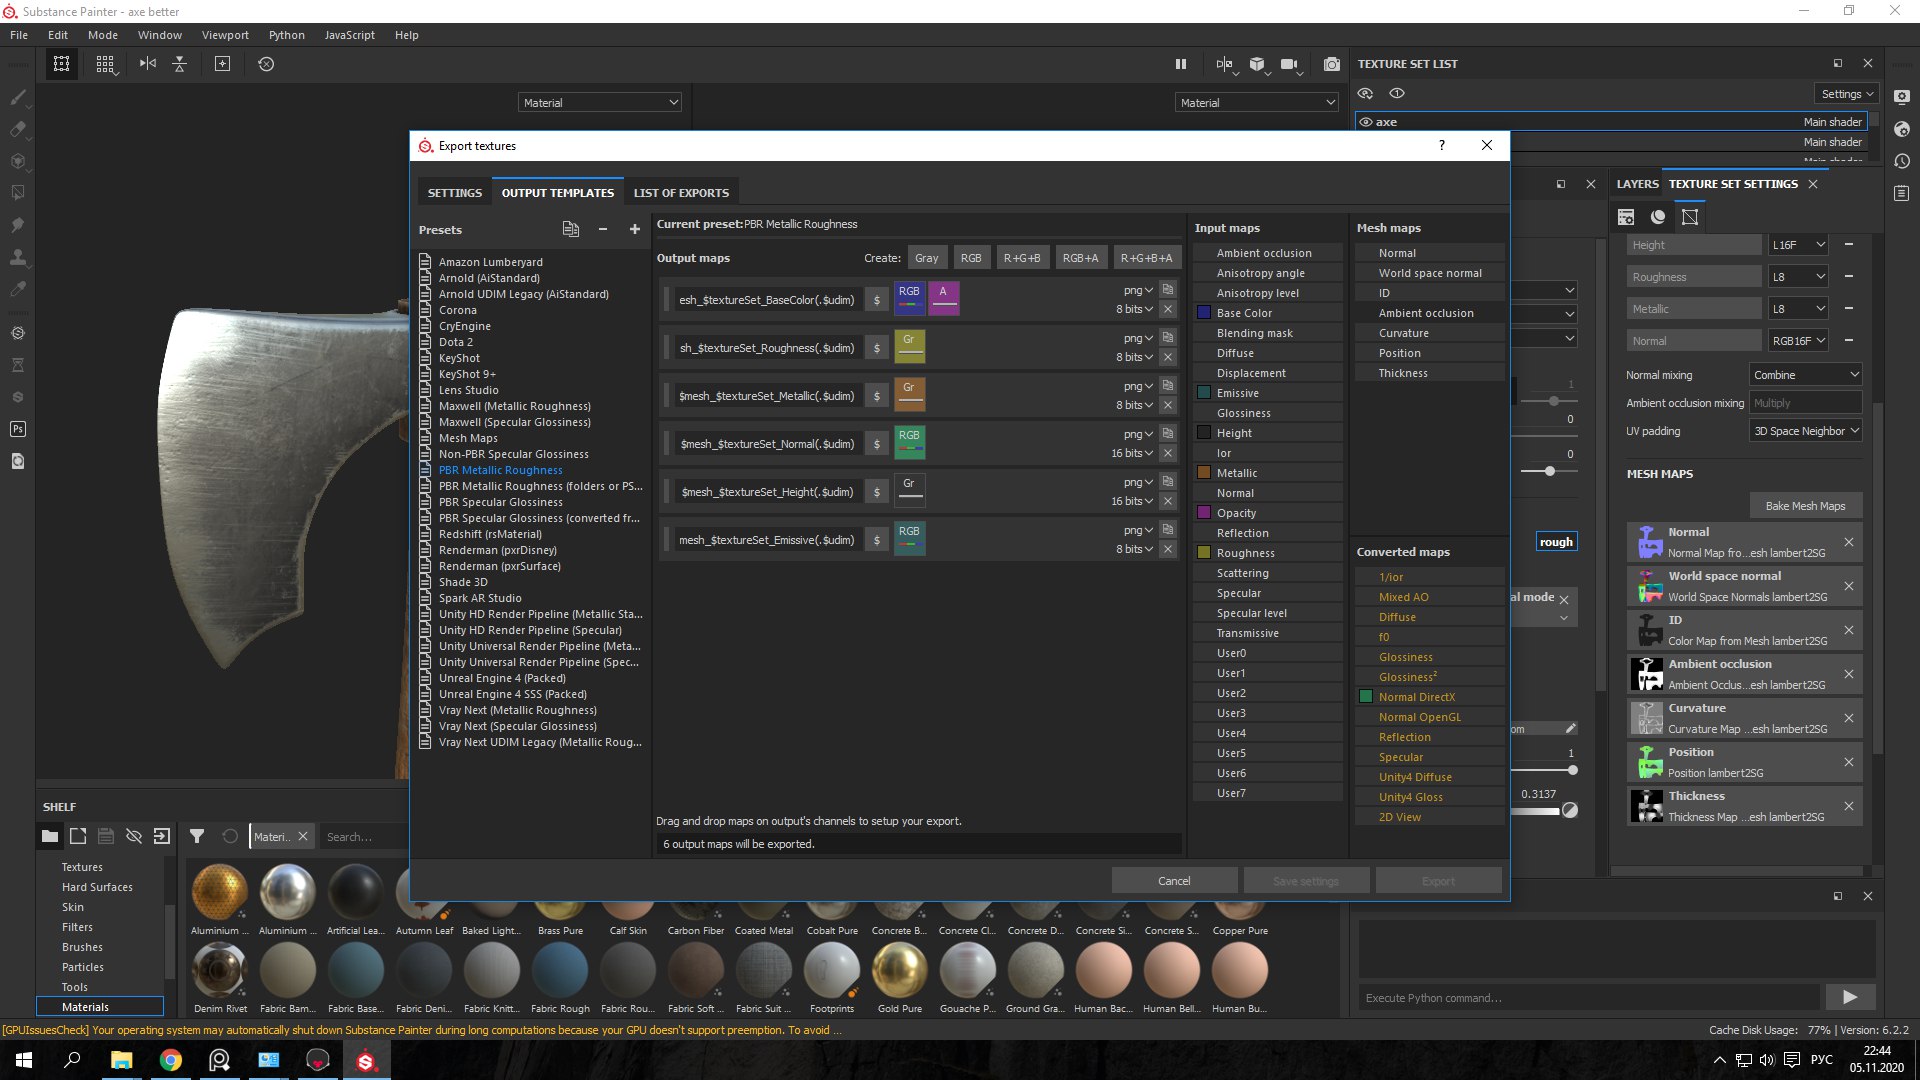Toggle the RGB channel block of BaseColor
The height and width of the screenshot is (1080, 1920).
coord(909,298)
